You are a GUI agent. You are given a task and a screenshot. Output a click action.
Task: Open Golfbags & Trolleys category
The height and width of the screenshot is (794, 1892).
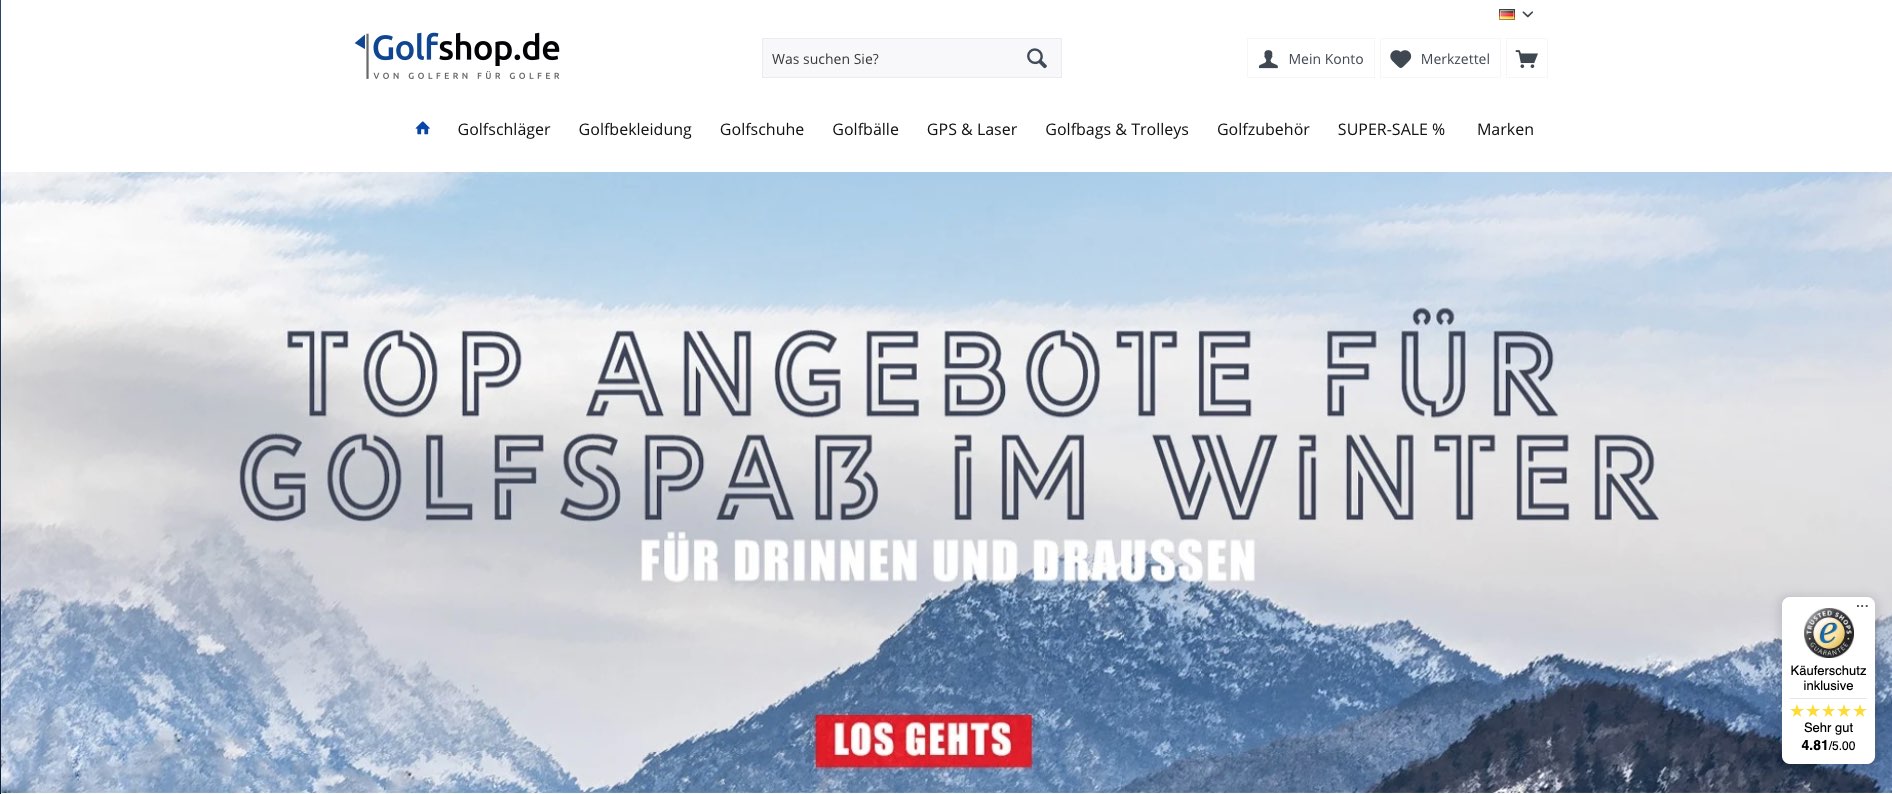(1117, 129)
